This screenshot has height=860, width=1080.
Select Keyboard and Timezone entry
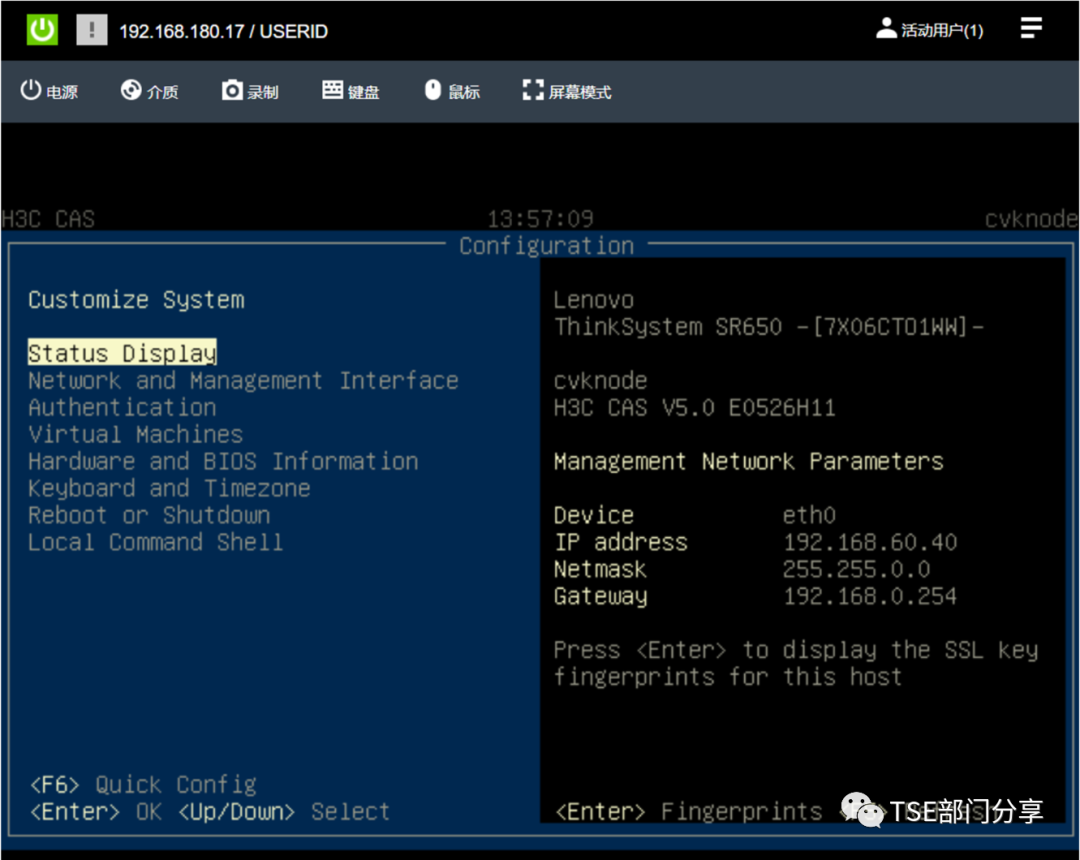169,488
